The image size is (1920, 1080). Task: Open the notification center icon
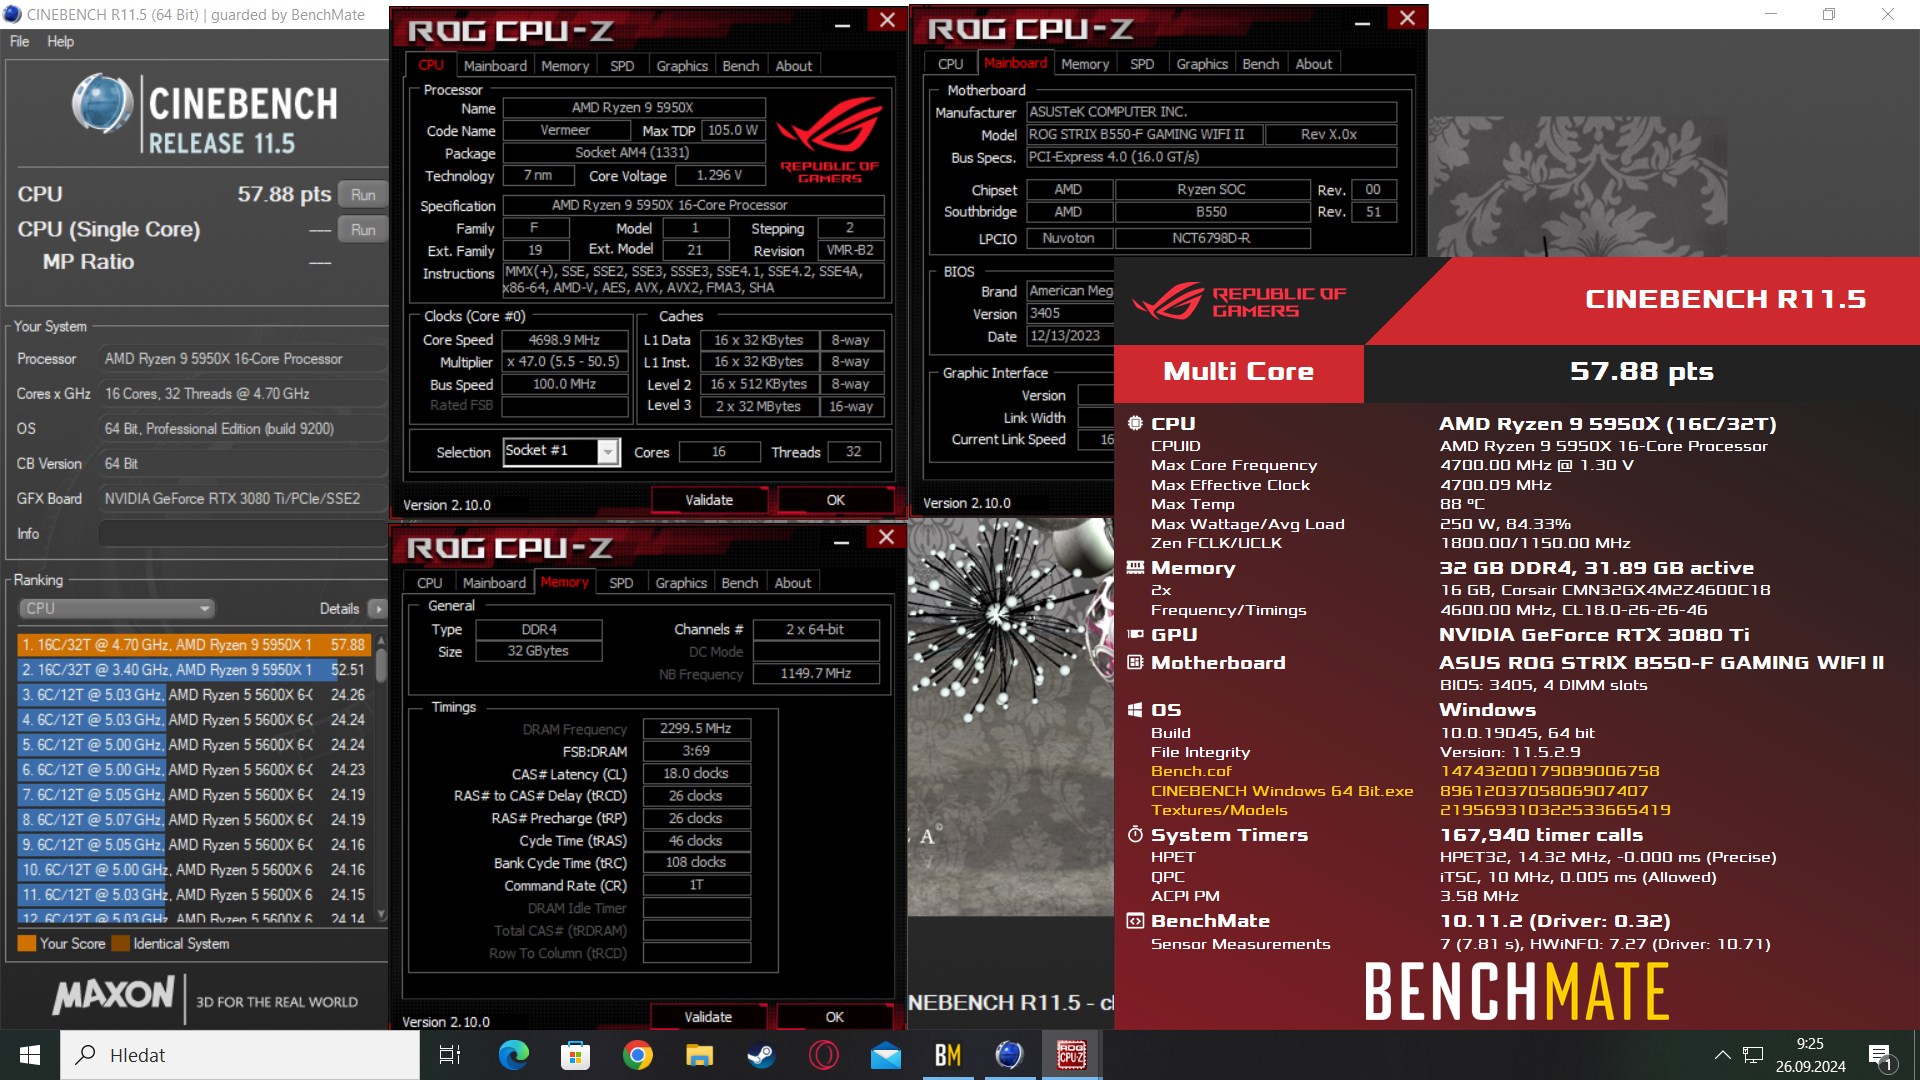[x=1880, y=1056]
